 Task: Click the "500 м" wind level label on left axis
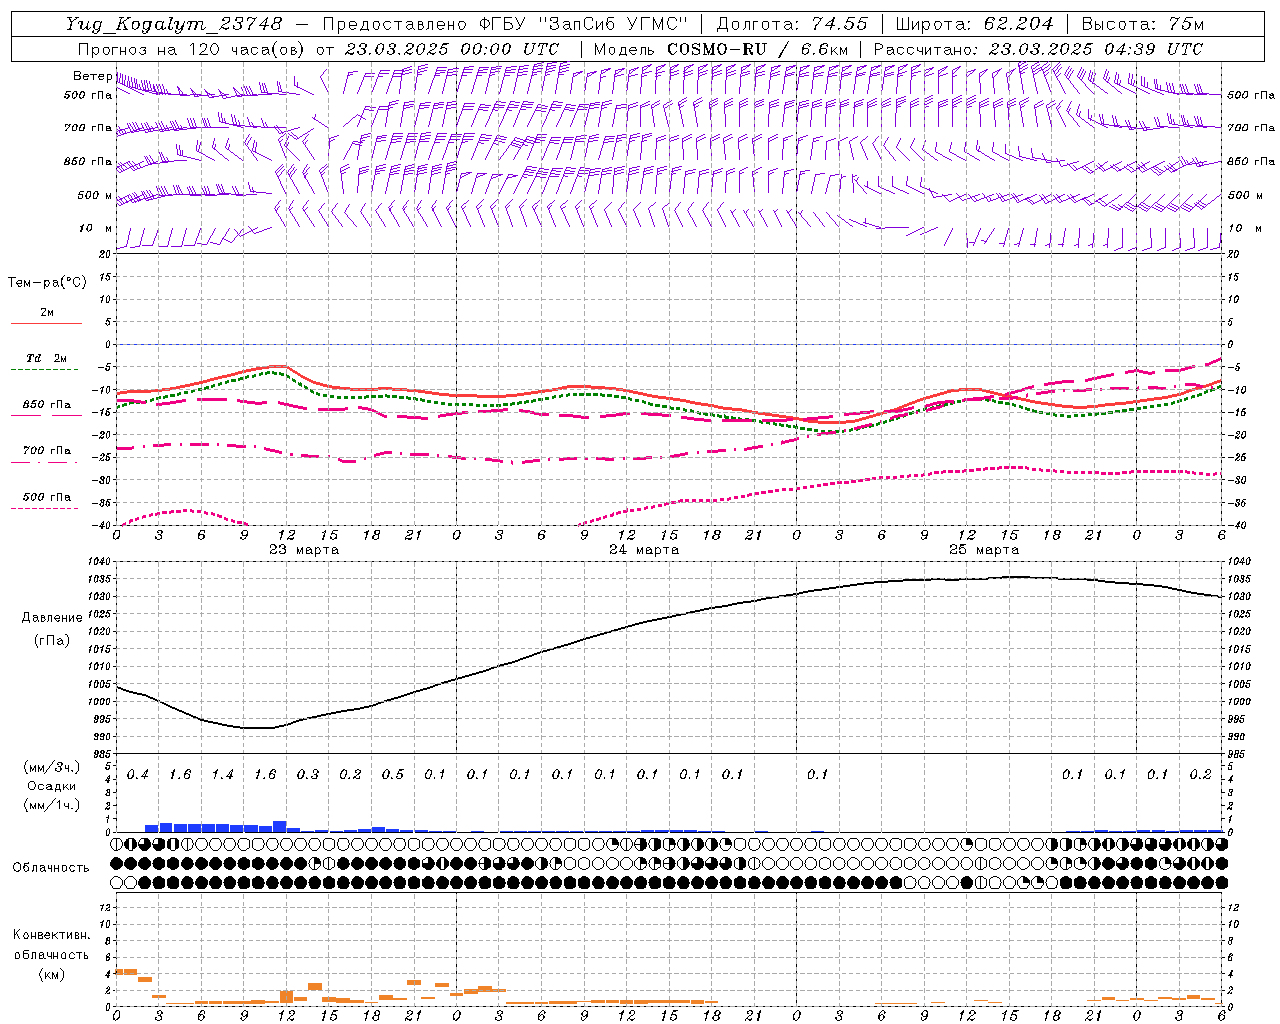pos(94,195)
